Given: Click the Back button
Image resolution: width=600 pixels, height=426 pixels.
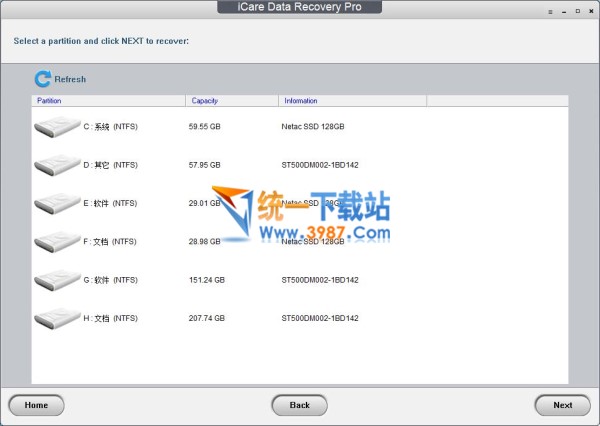Looking at the screenshot, I should point(300,405).
